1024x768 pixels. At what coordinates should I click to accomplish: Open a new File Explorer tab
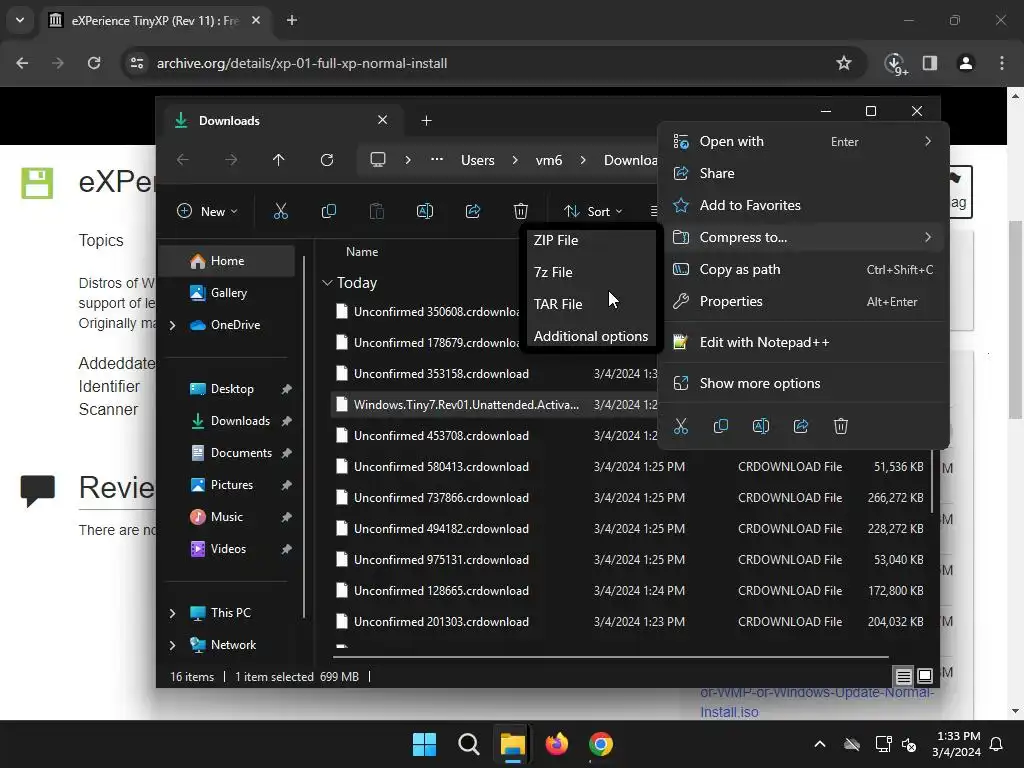(426, 121)
